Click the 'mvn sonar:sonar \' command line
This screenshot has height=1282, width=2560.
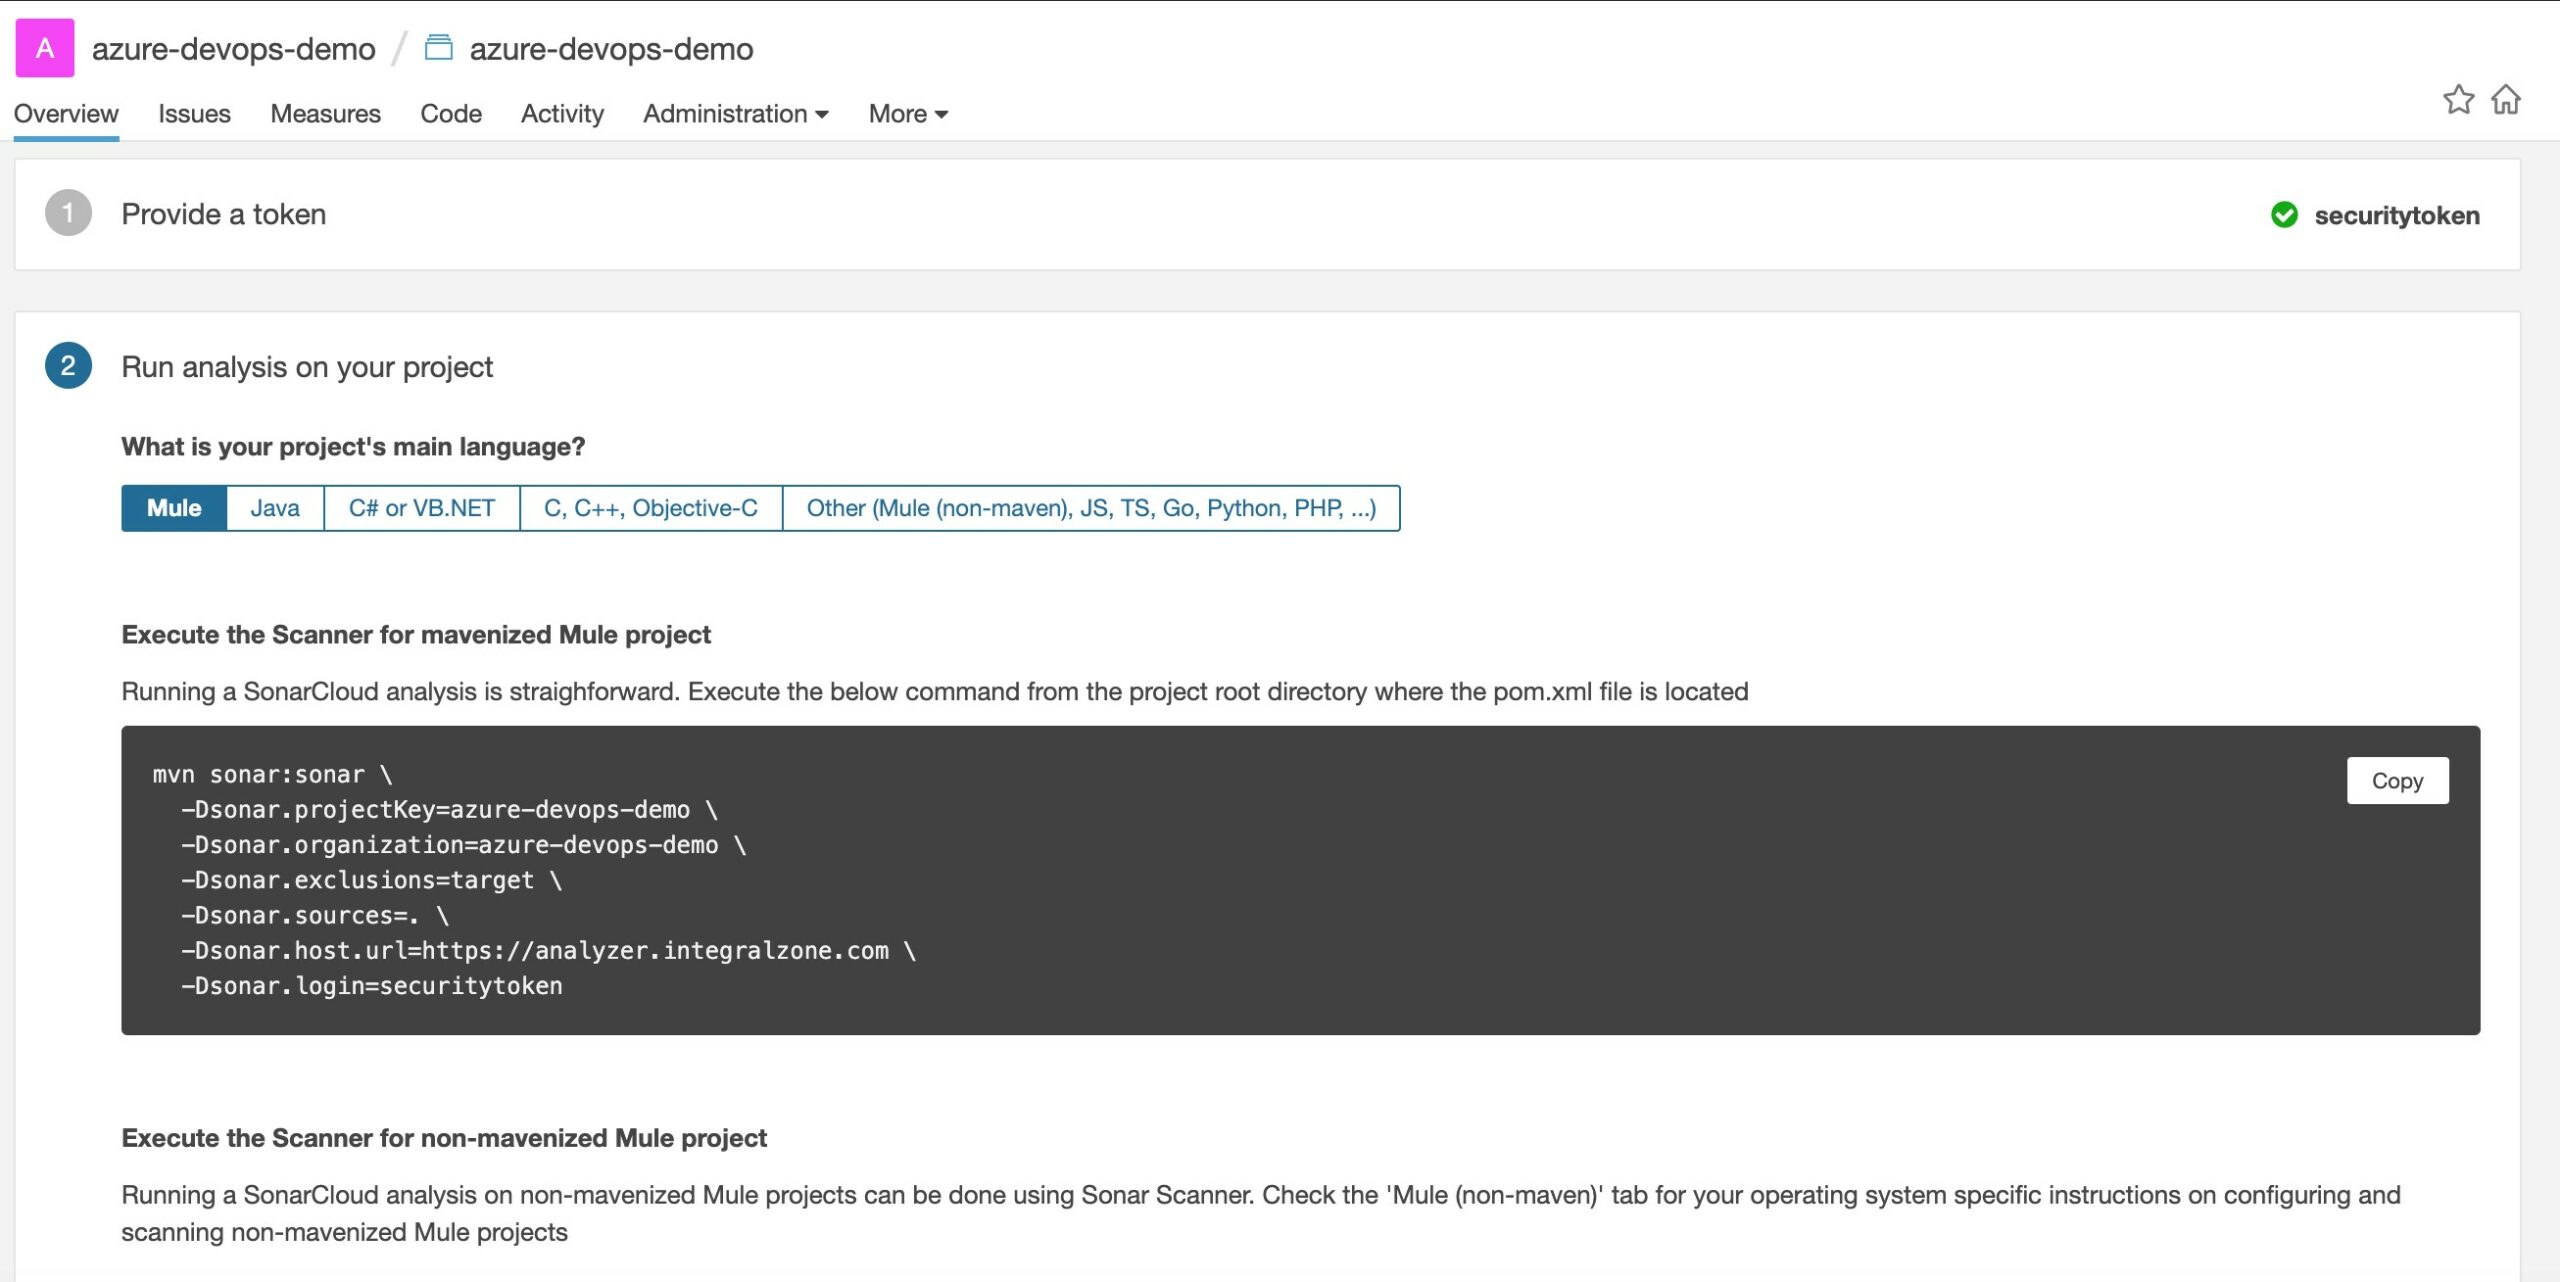point(272,775)
